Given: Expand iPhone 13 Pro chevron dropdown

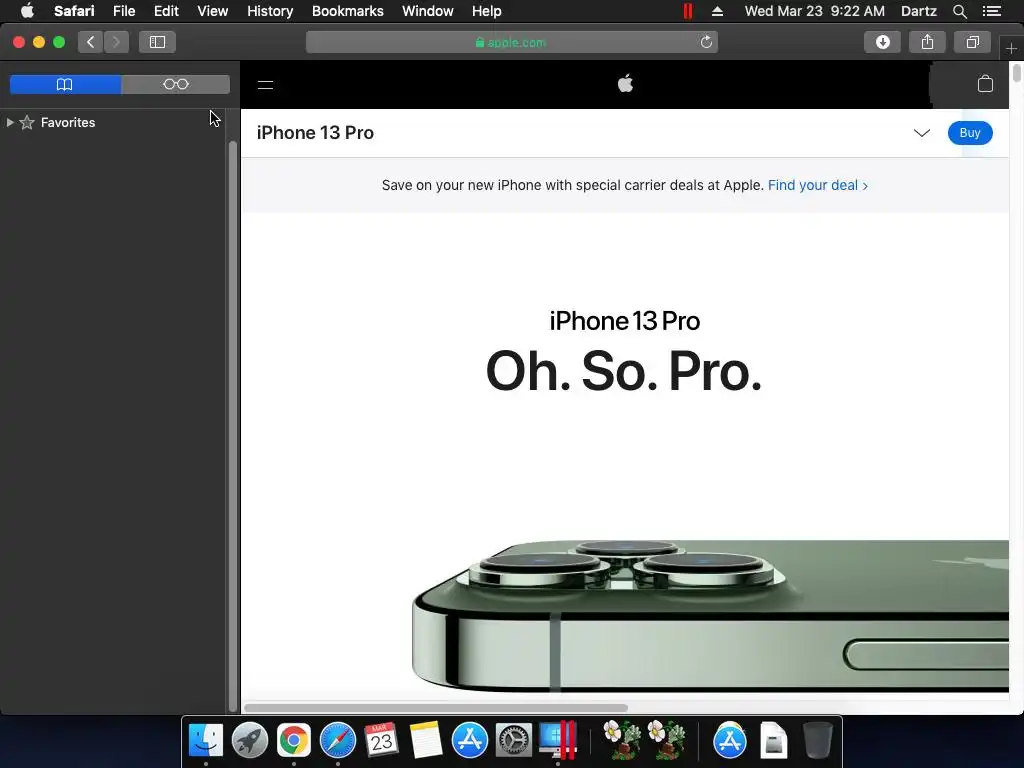Looking at the screenshot, I should point(921,133).
